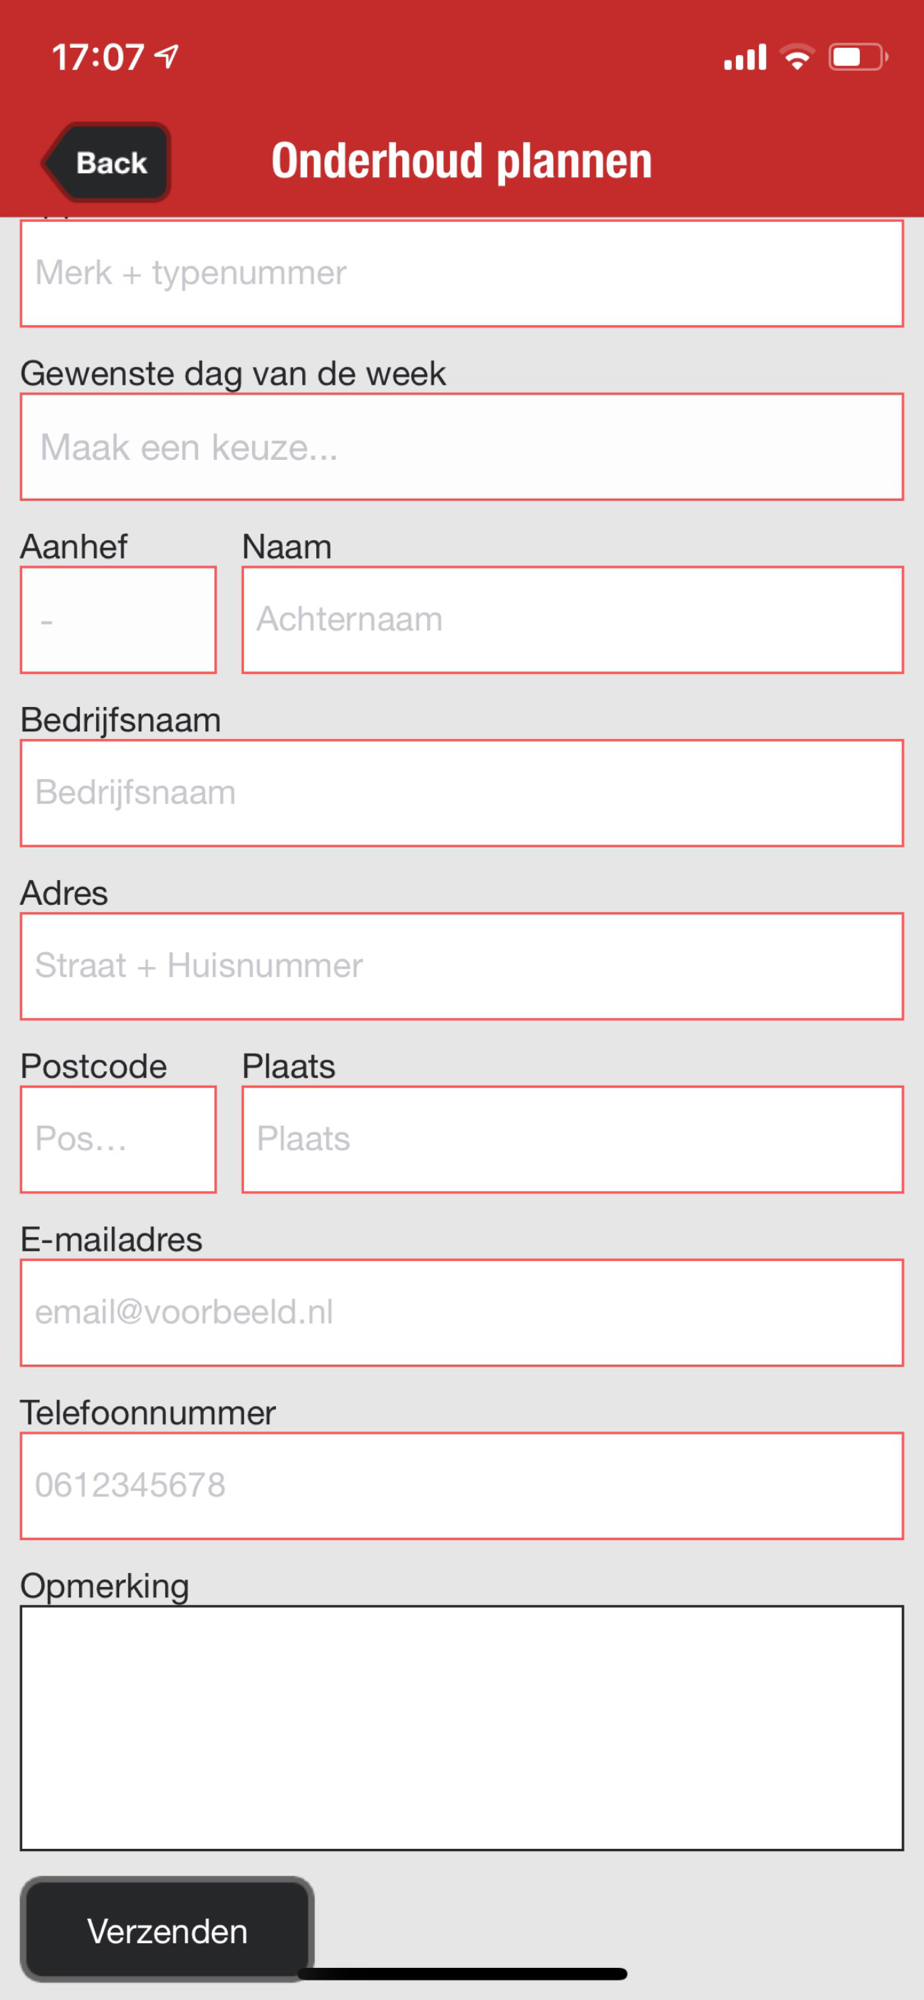The image size is (924, 2000).
Task: Tap the Wi-Fi status icon
Action: pos(797,57)
